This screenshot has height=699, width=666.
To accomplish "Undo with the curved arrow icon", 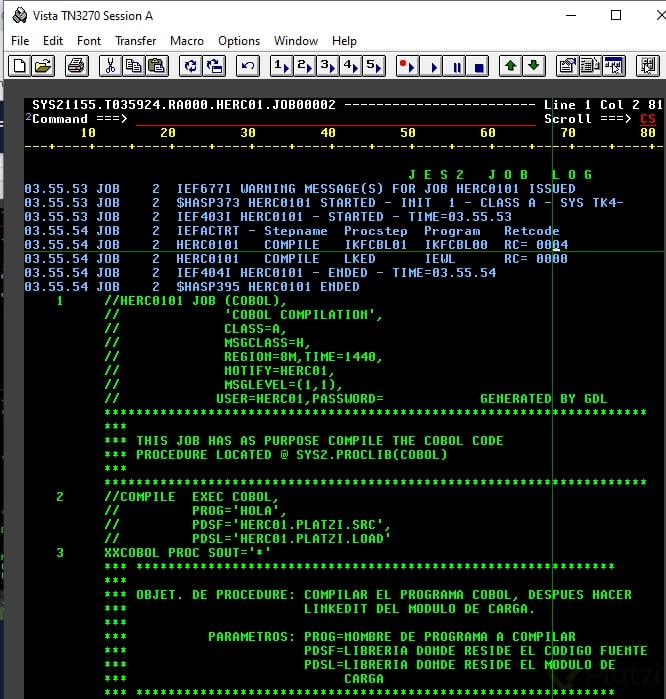I will 248,66.
